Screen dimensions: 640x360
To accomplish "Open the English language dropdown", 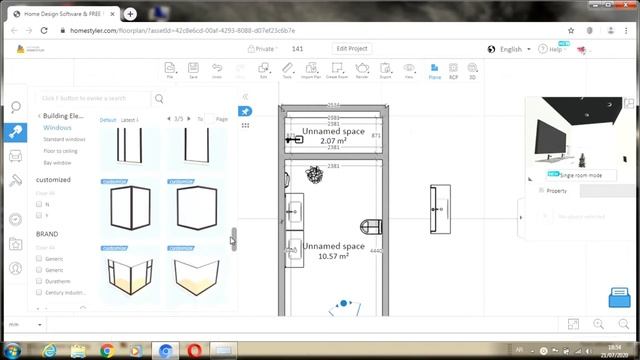I will click(x=509, y=49).
